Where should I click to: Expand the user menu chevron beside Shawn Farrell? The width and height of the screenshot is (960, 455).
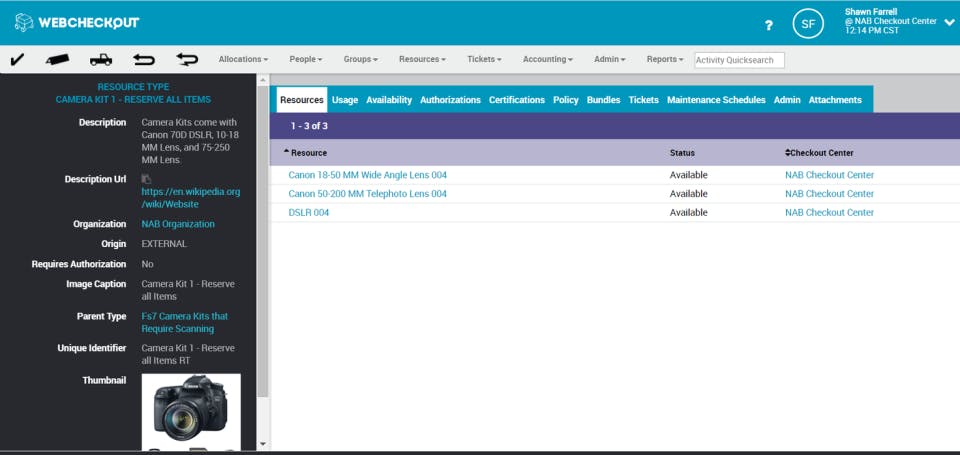pyautogui.click(x=949, y=23)
